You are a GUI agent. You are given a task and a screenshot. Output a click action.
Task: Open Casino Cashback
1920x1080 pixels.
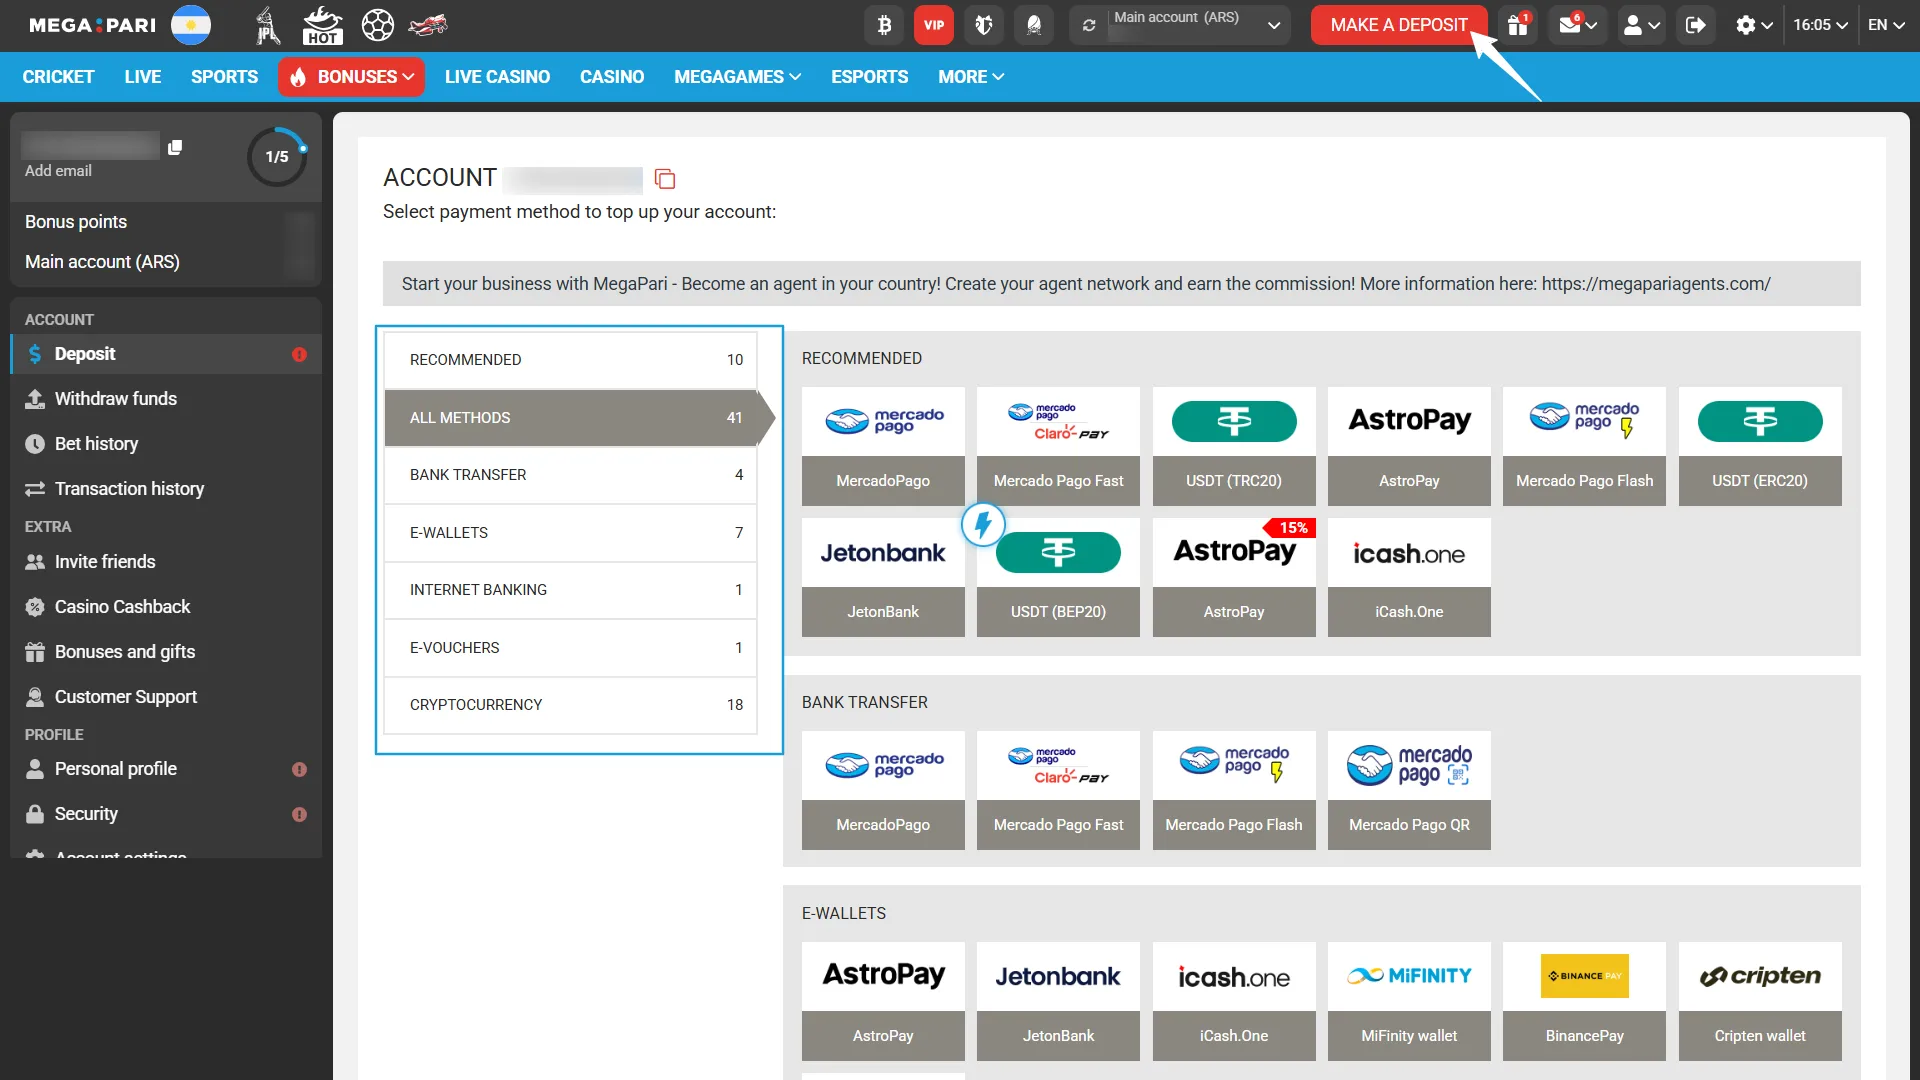[165, 607]
